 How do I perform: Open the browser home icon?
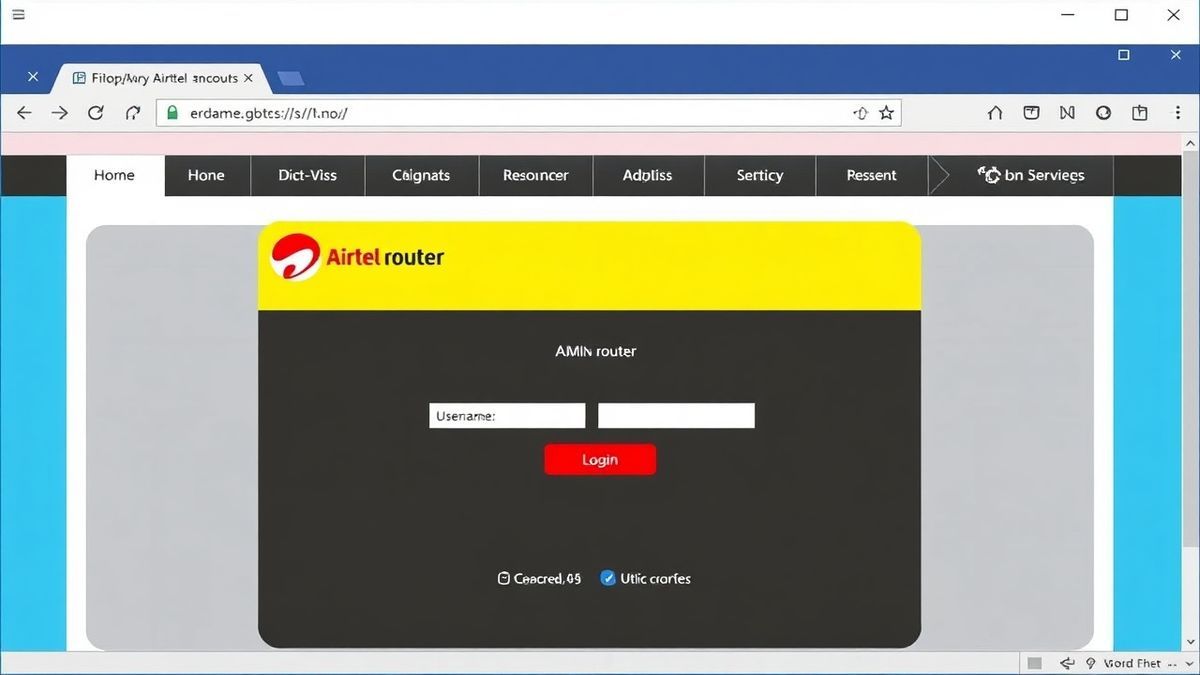pyautogui.click(x=995, y=113)
